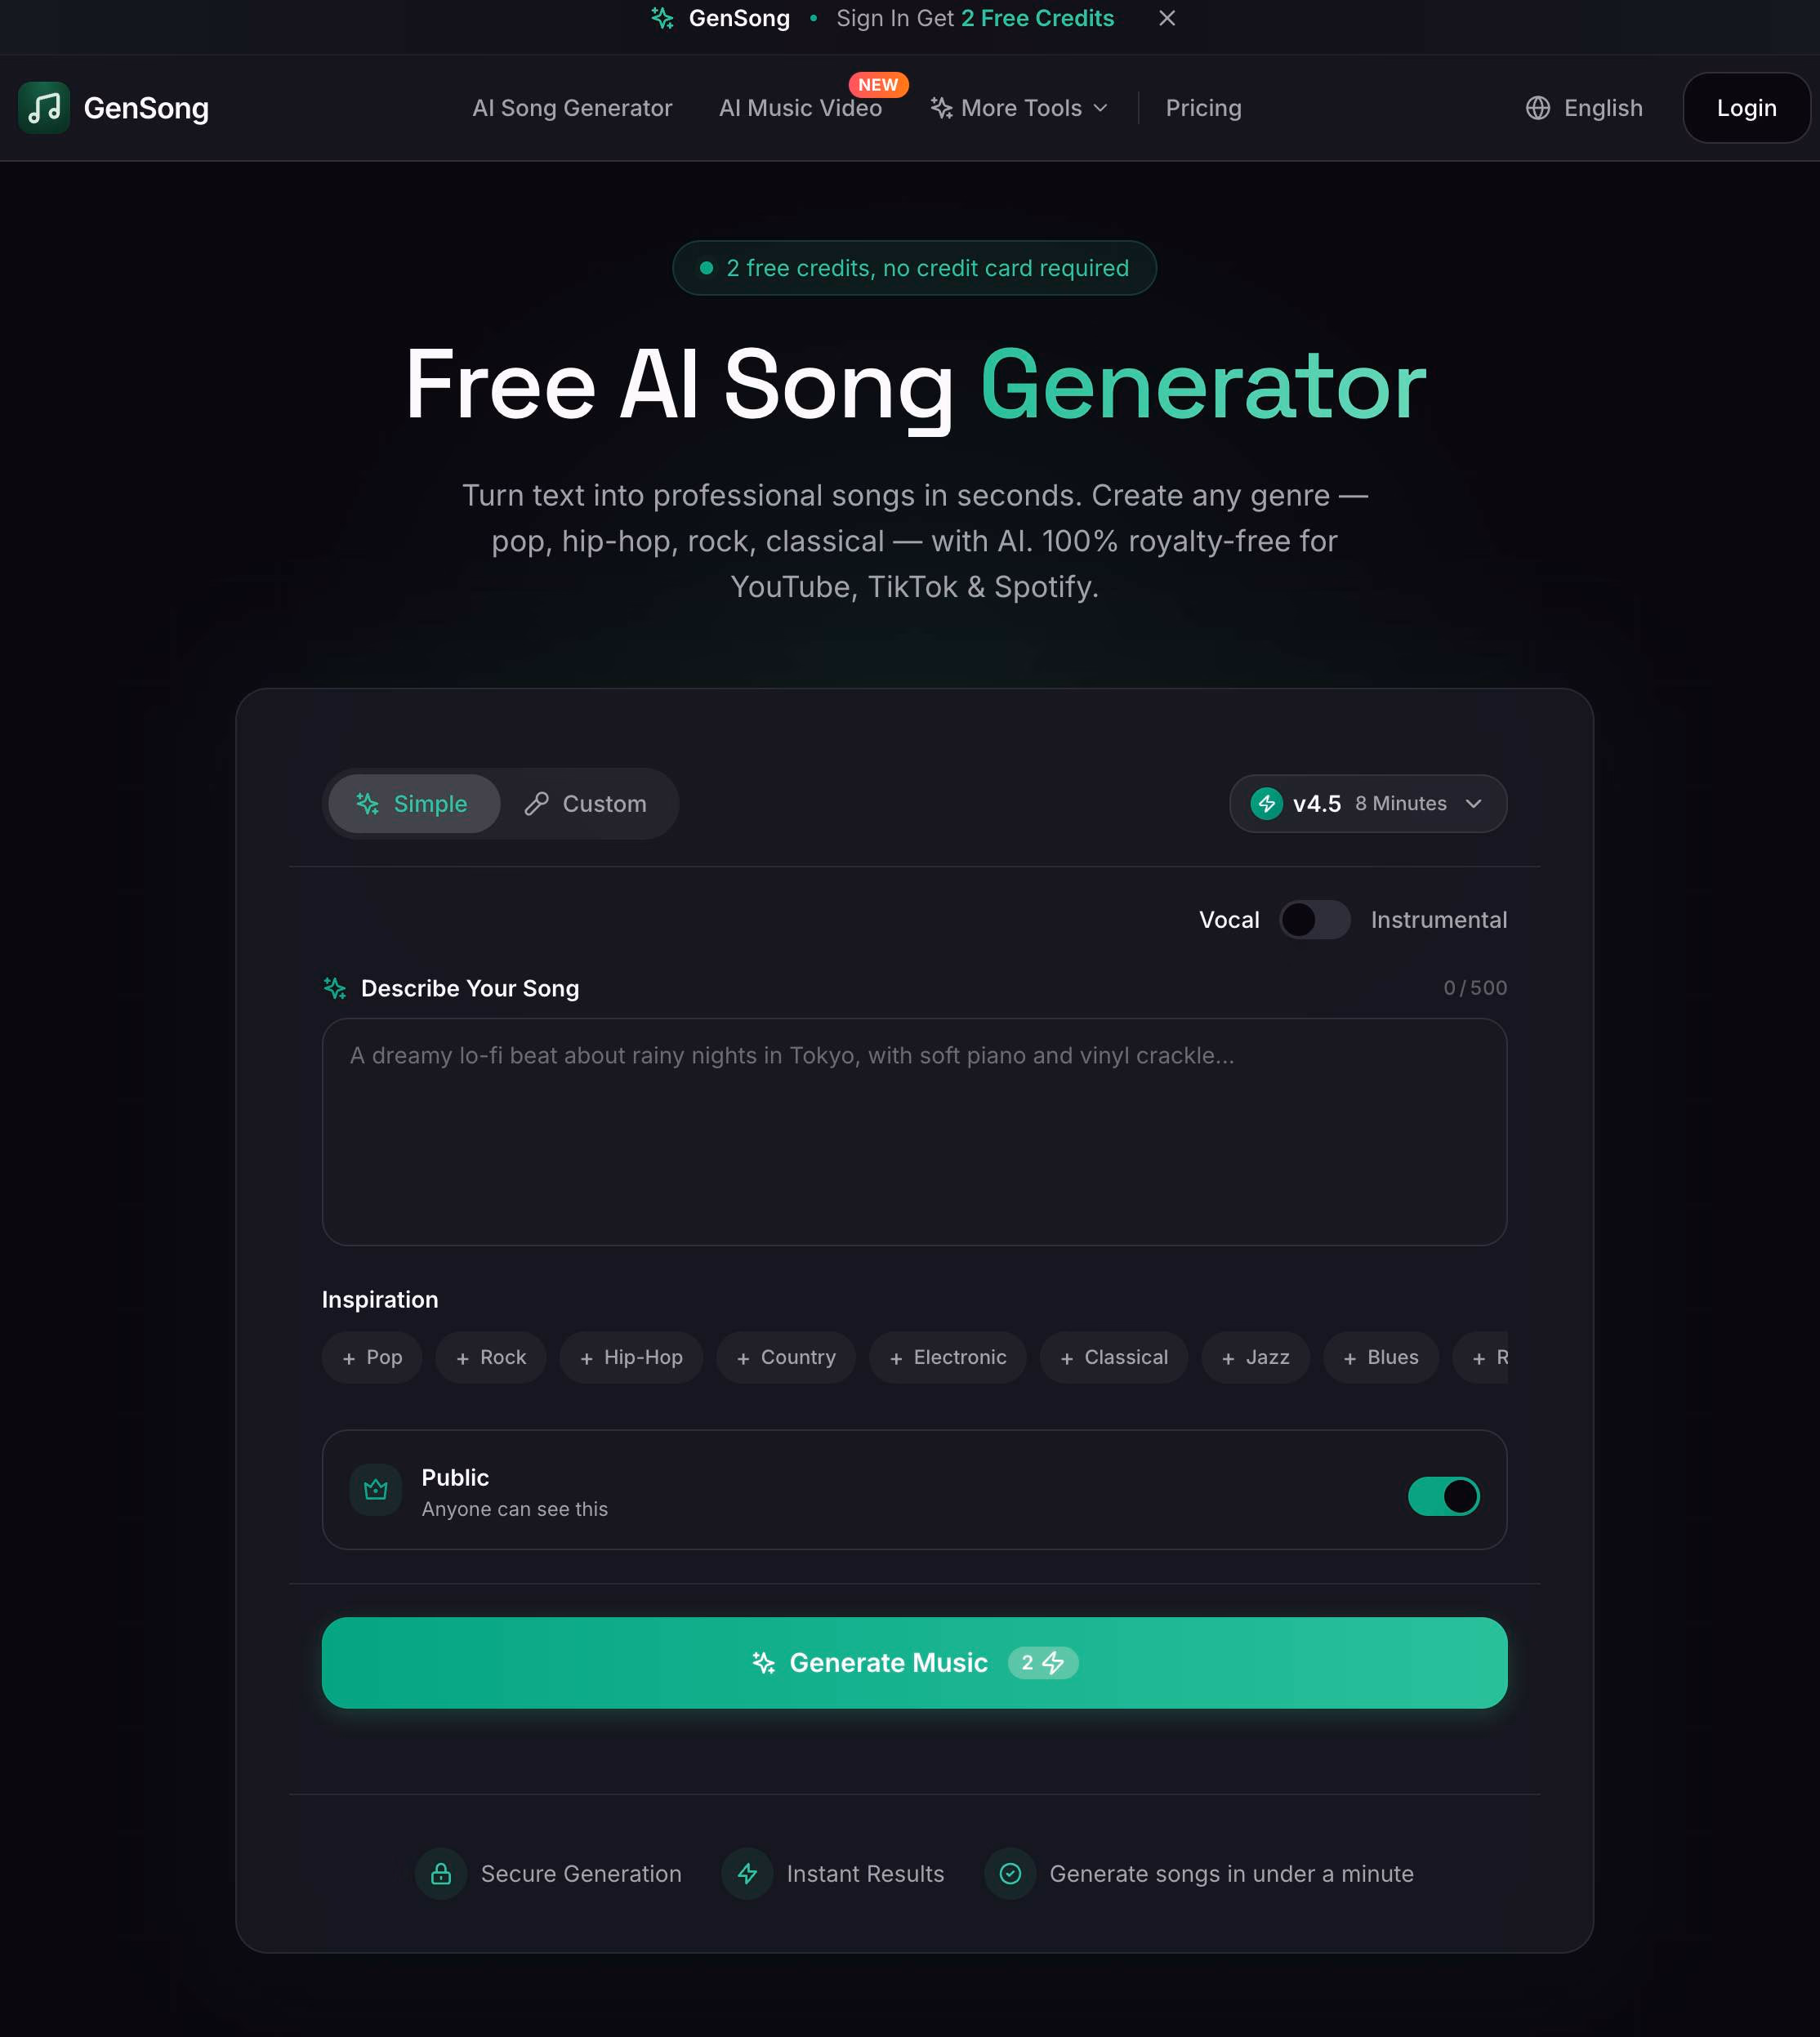Click the GenSong music note logo icon
This screenshot has width=1820, height=2037.
click(44, 108)
